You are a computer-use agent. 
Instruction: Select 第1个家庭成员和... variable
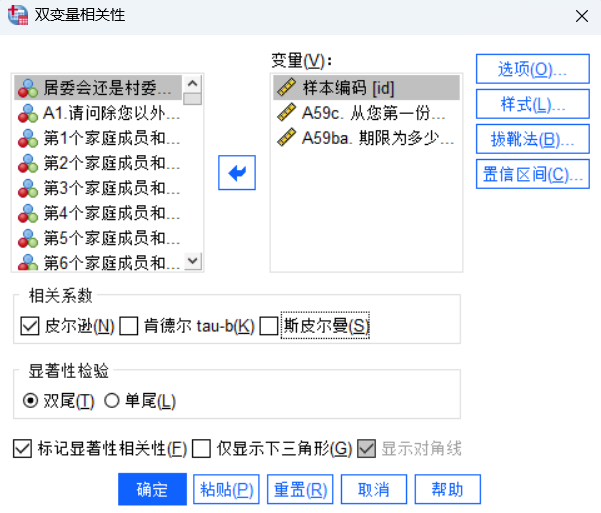pyautogui.click(x=98, y=138)
